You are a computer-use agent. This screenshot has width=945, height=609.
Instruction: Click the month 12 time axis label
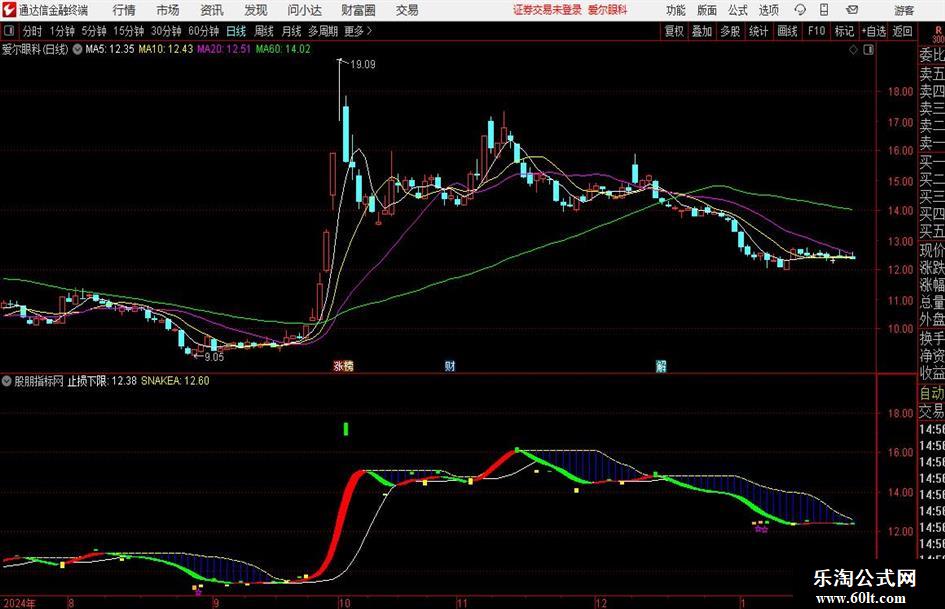click(601, 603)
